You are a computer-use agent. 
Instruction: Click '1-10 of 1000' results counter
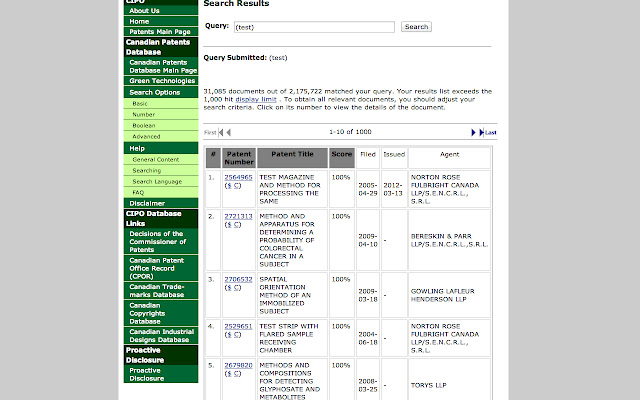pos(350,132)
